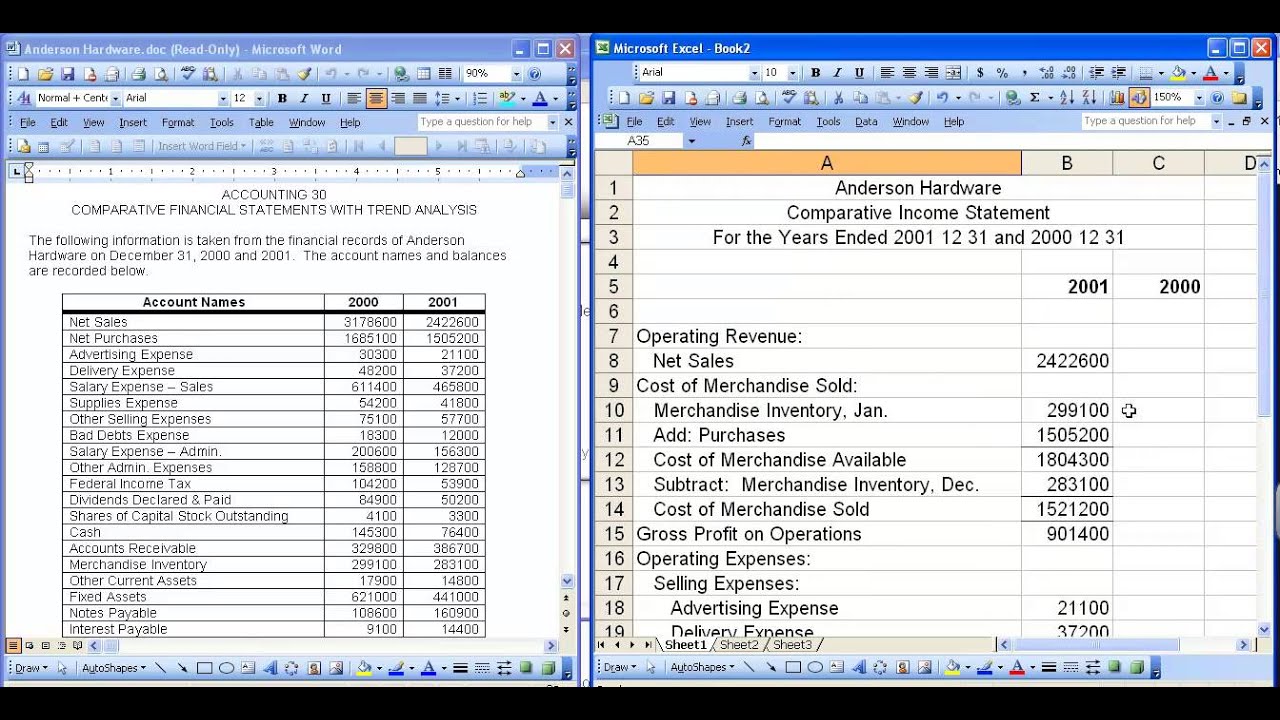The width and height of the screenshot is (1280, 720).
Task: Click Numbering list icon in Word
Action: (x=479, y=98)
